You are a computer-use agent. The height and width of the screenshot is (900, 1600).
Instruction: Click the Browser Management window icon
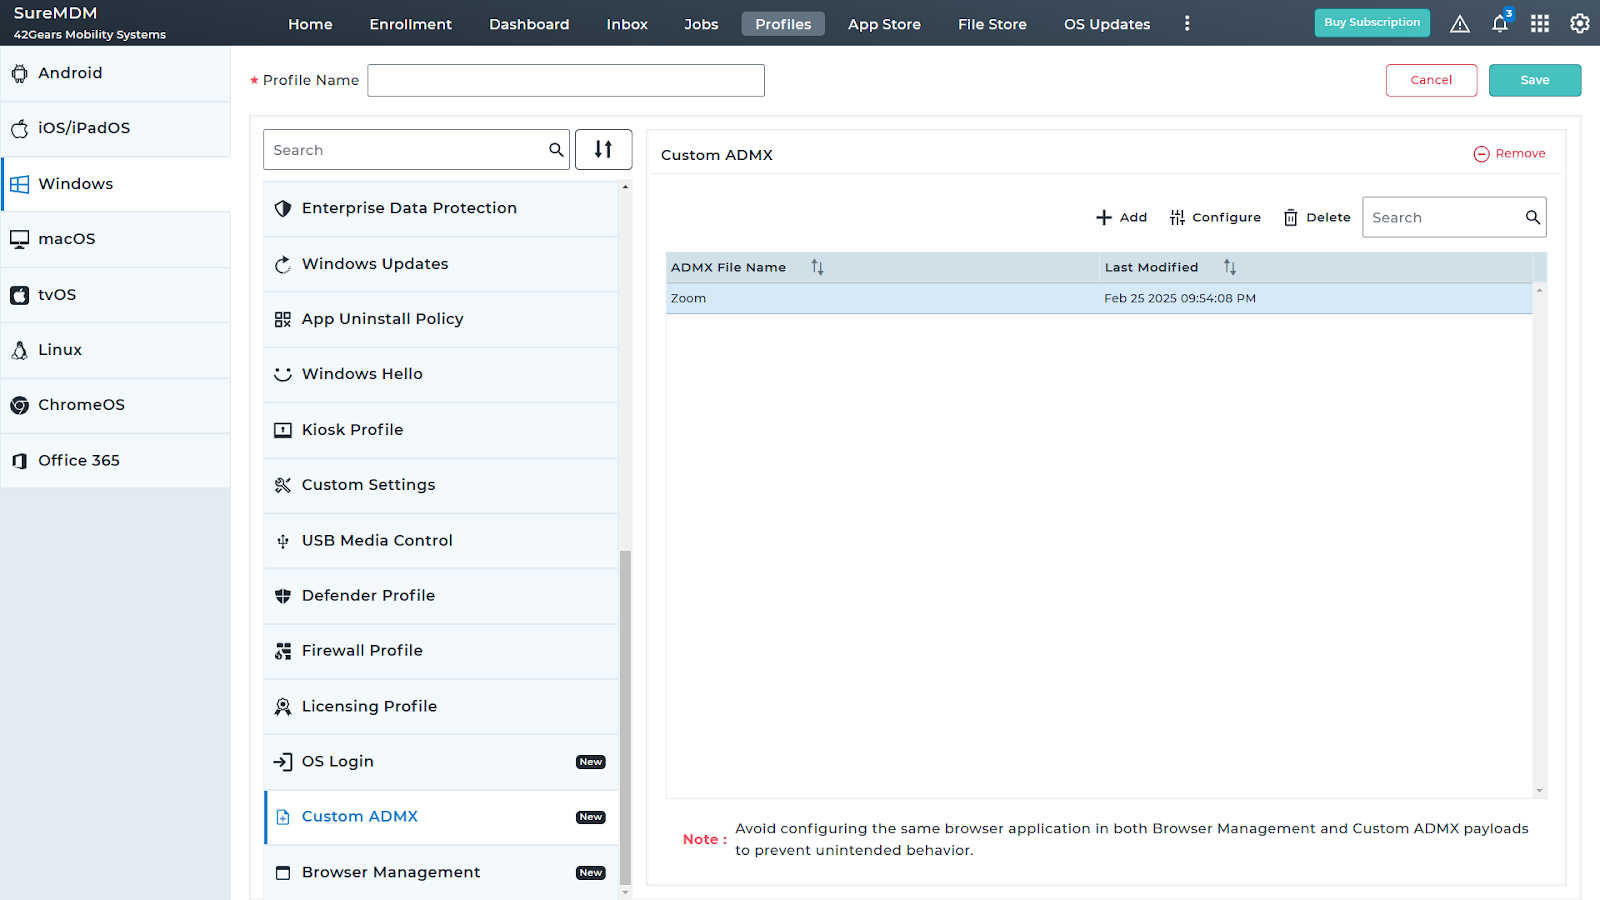click(x=283, y=873)
